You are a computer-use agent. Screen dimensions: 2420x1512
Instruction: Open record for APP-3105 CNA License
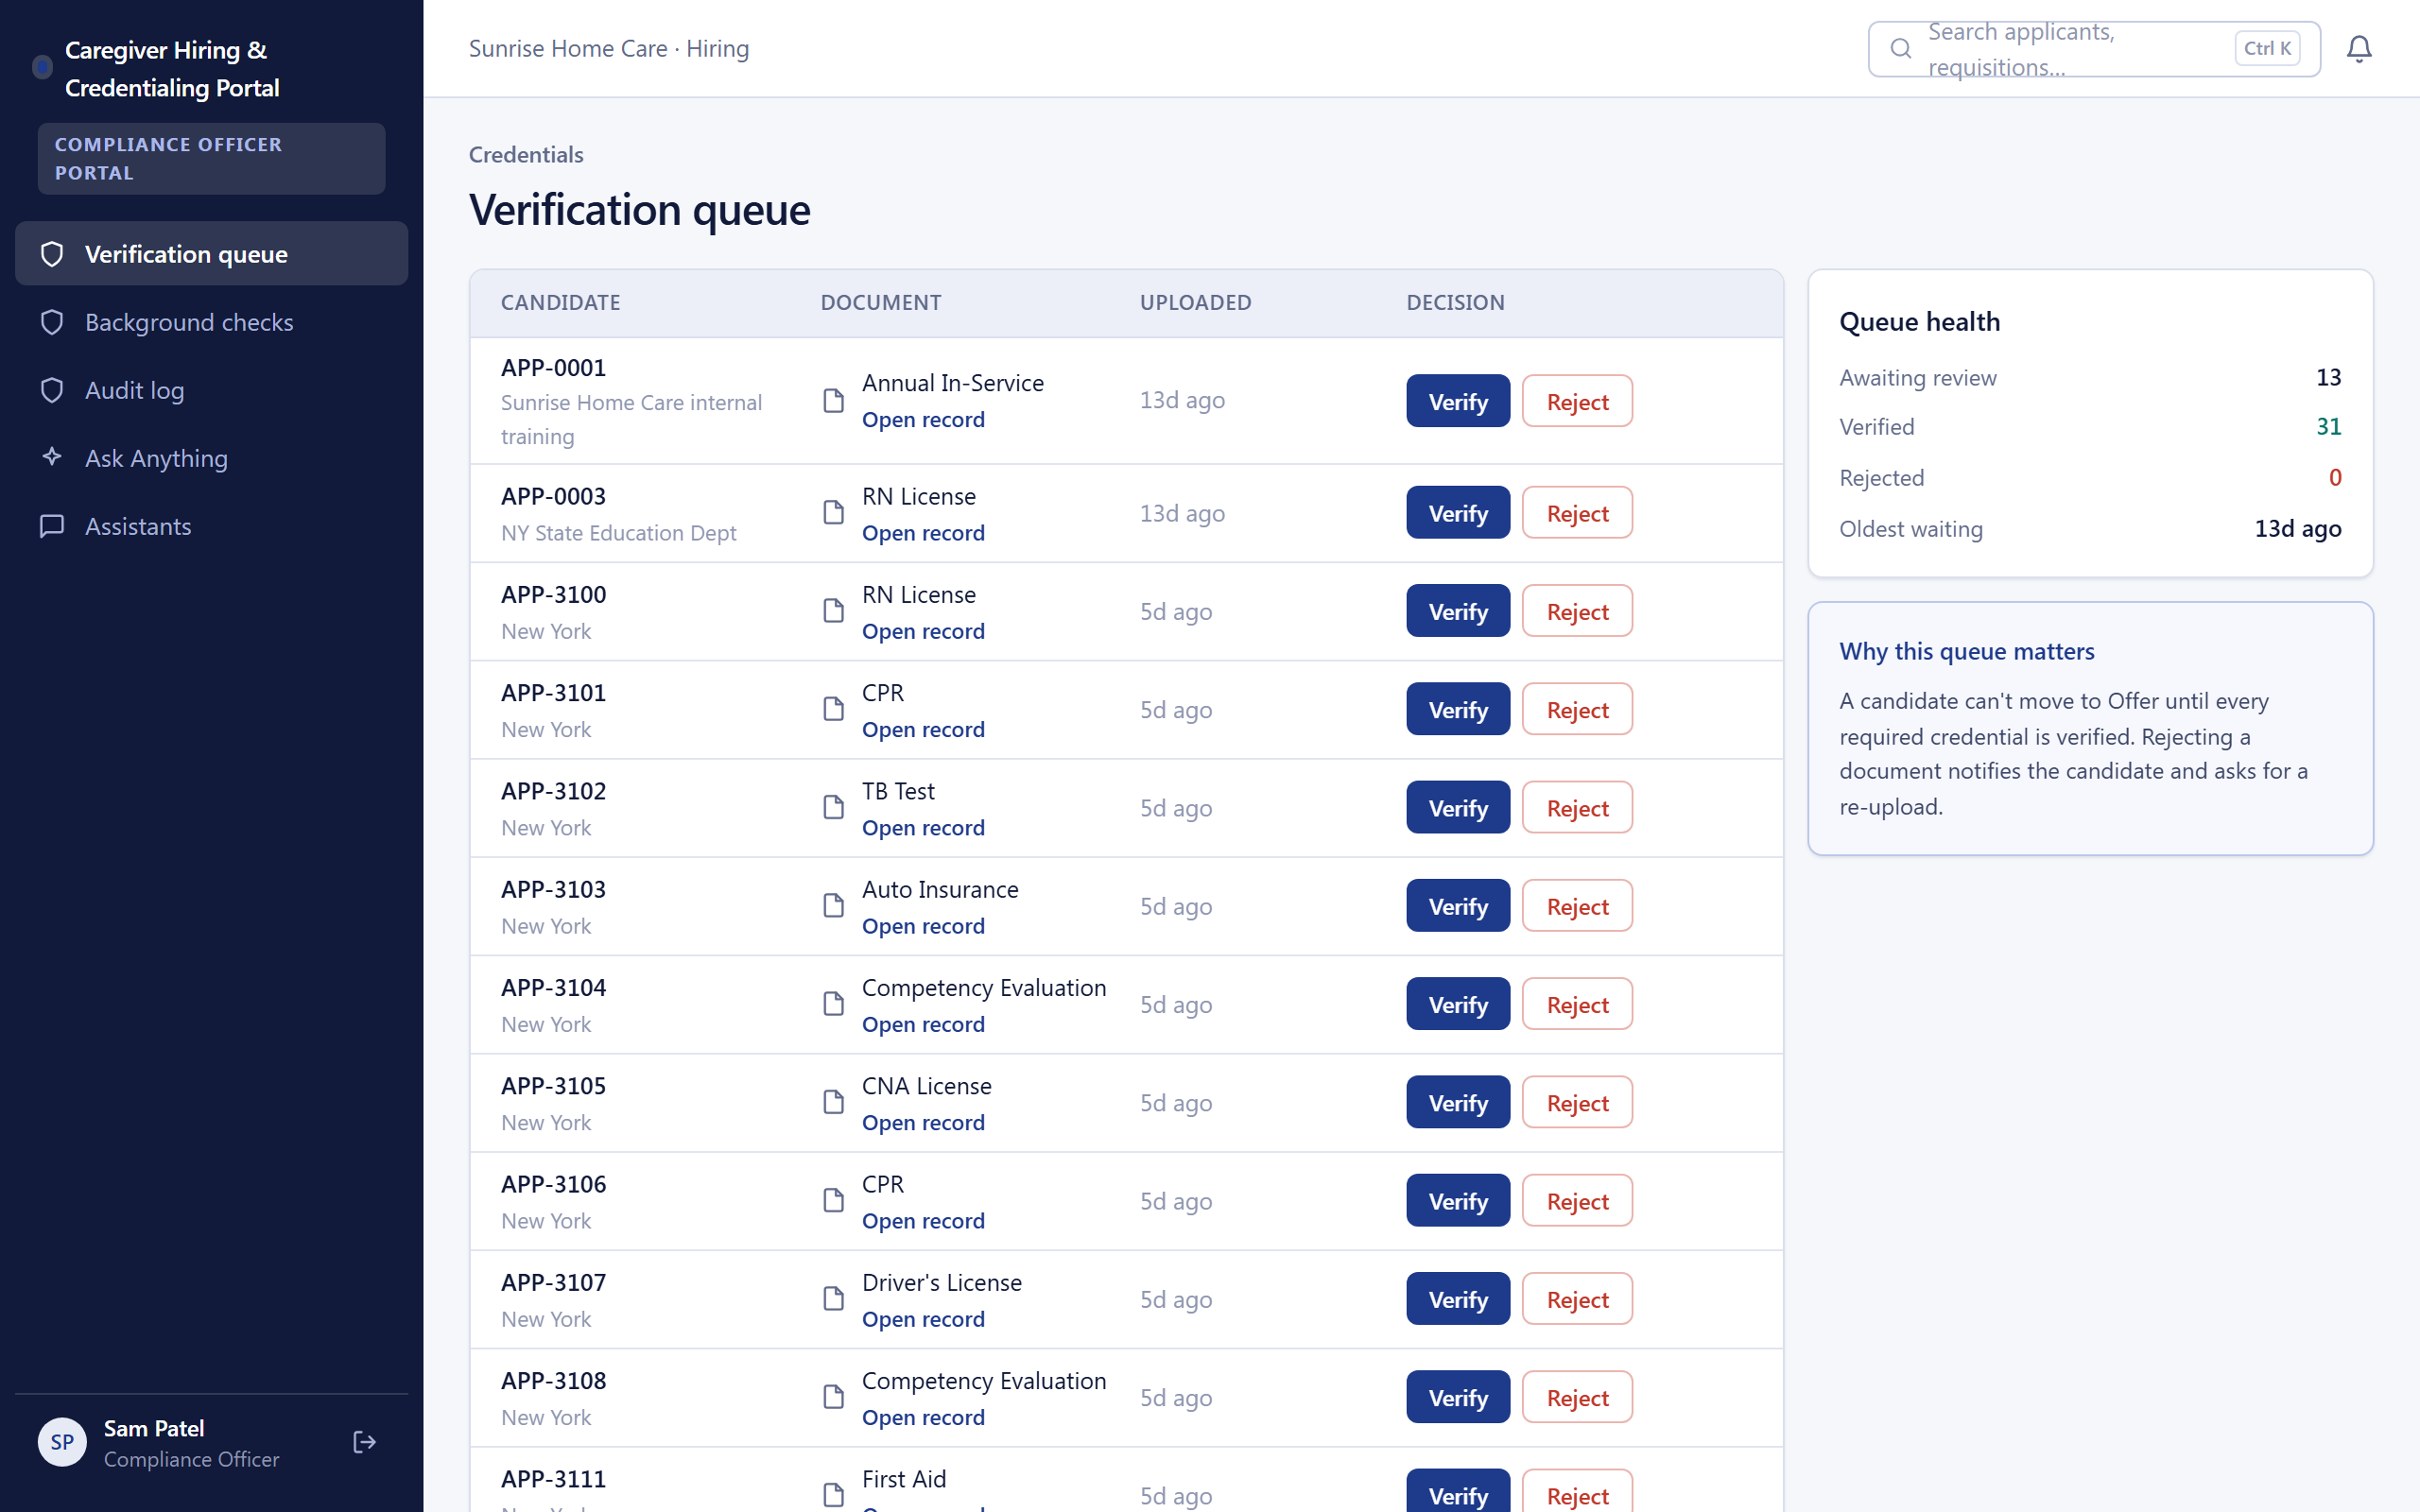923,1123
